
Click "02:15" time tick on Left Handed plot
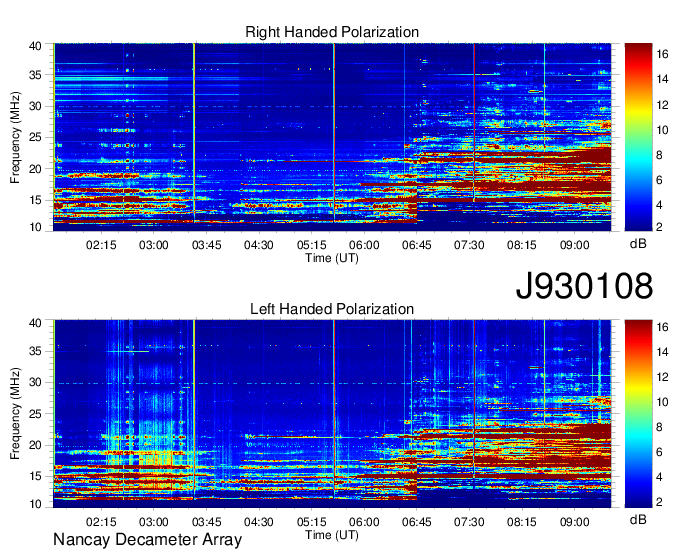coord(101,522)
